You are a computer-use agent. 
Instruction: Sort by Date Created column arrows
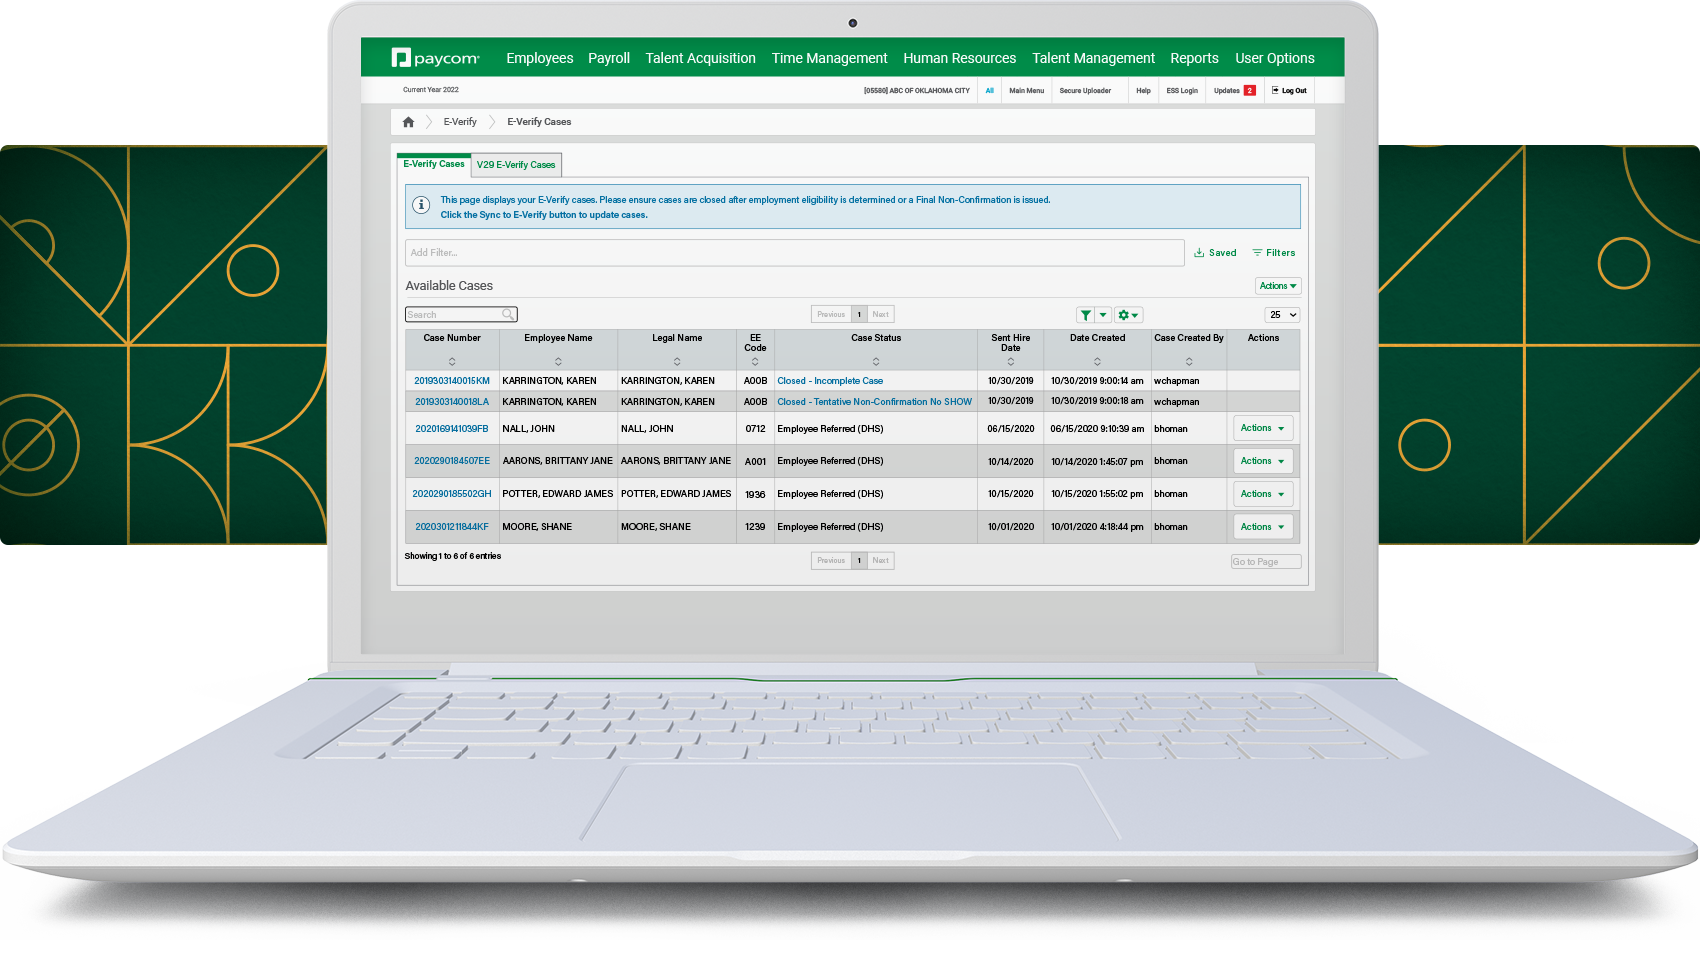(x=1097, y=361)
